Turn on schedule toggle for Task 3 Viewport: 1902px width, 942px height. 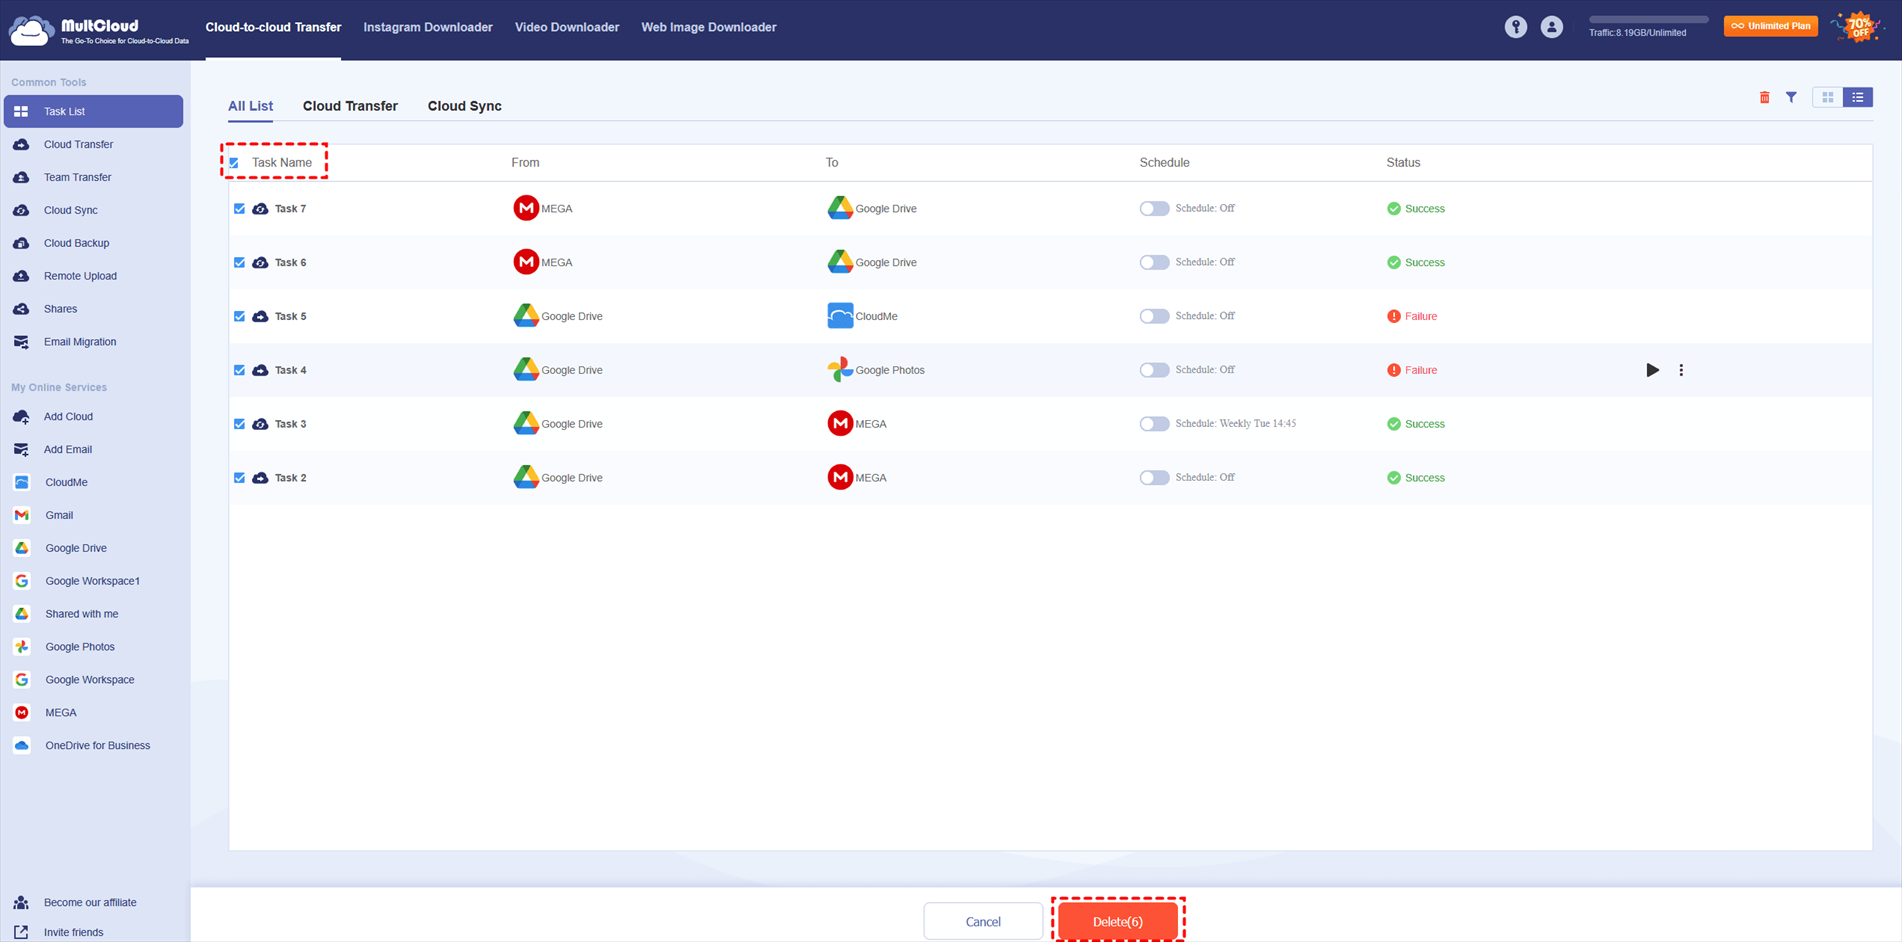[1154, 424]
